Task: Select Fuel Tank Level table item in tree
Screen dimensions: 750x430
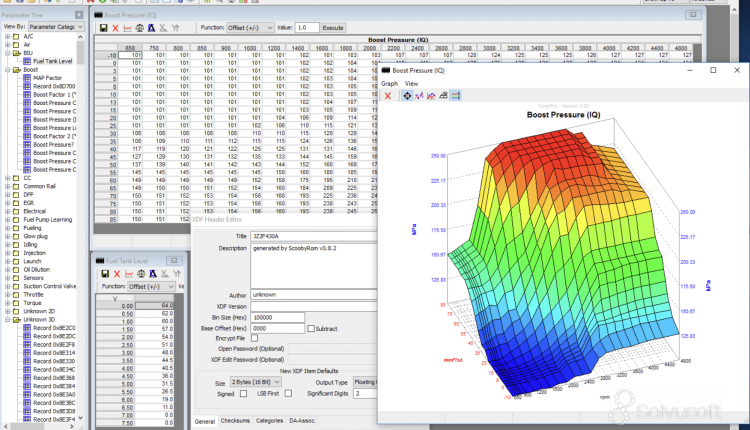Action: pos(53,61)
